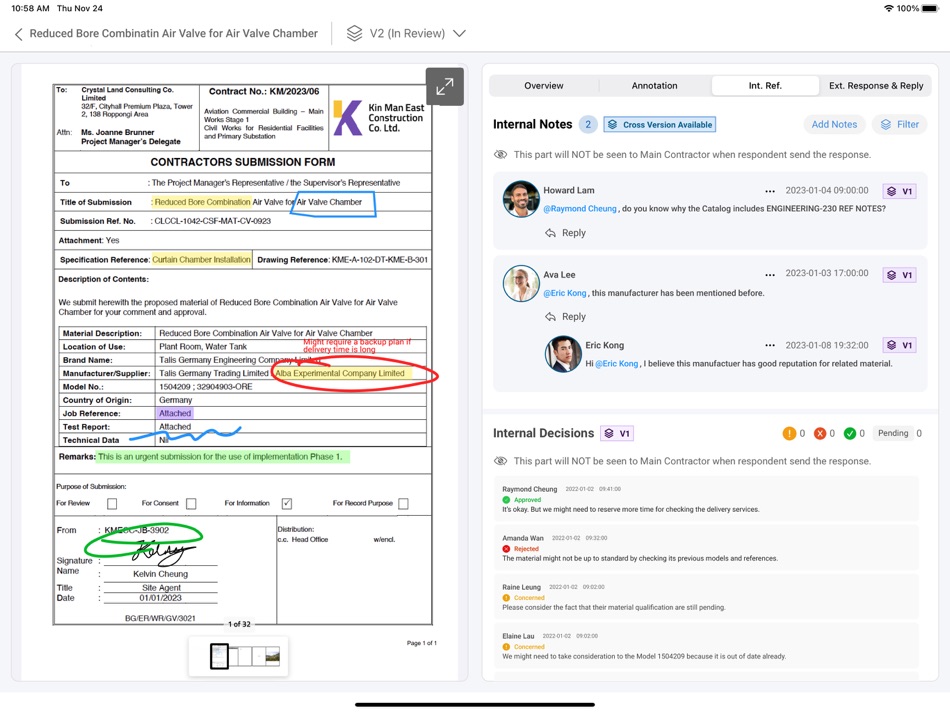Click yellow highlight 'Curtain Chamber Installation'

pos(201,260)
